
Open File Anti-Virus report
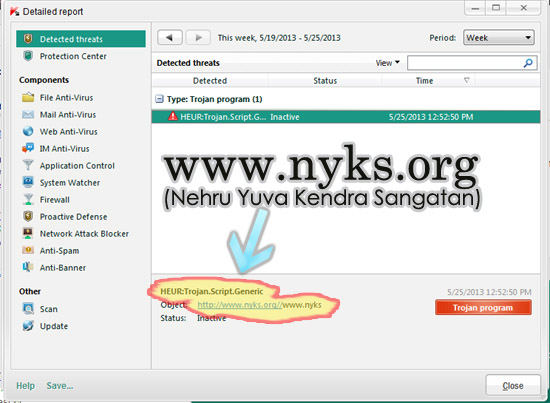click(x=66, y=98)
